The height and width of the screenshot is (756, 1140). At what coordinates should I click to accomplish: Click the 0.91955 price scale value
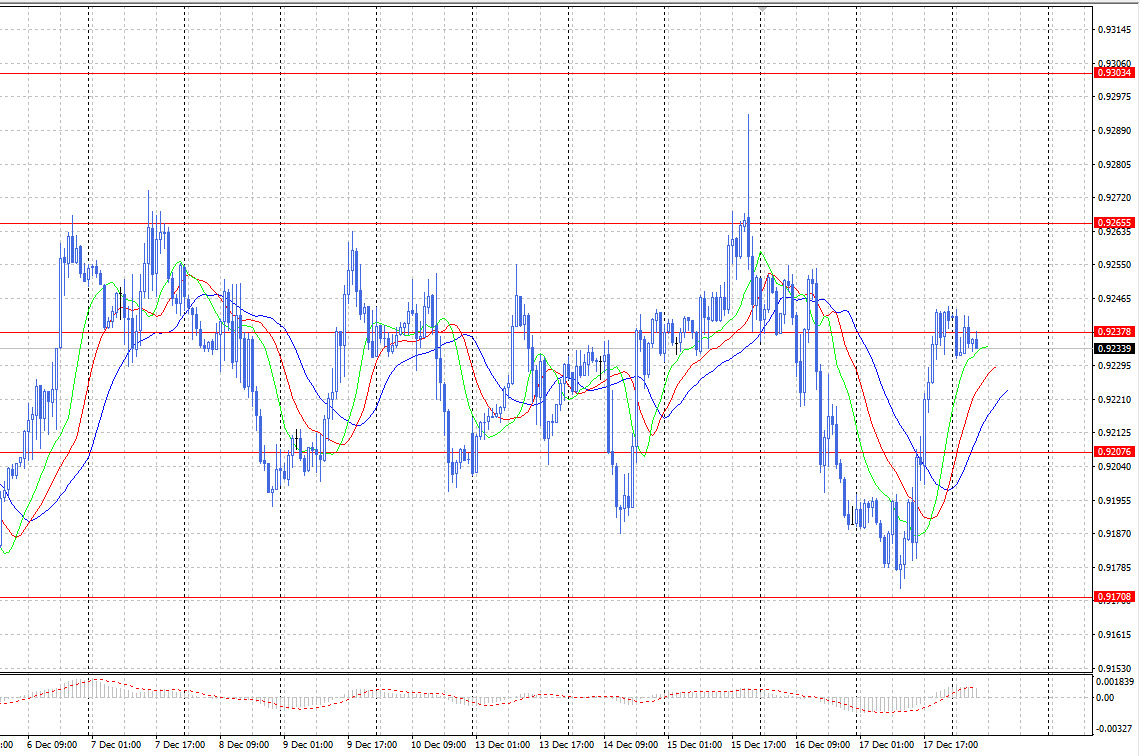click(1114, 501)
